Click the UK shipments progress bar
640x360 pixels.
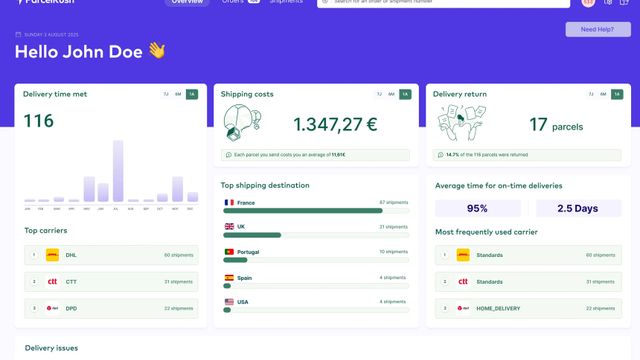pos(316,235)
